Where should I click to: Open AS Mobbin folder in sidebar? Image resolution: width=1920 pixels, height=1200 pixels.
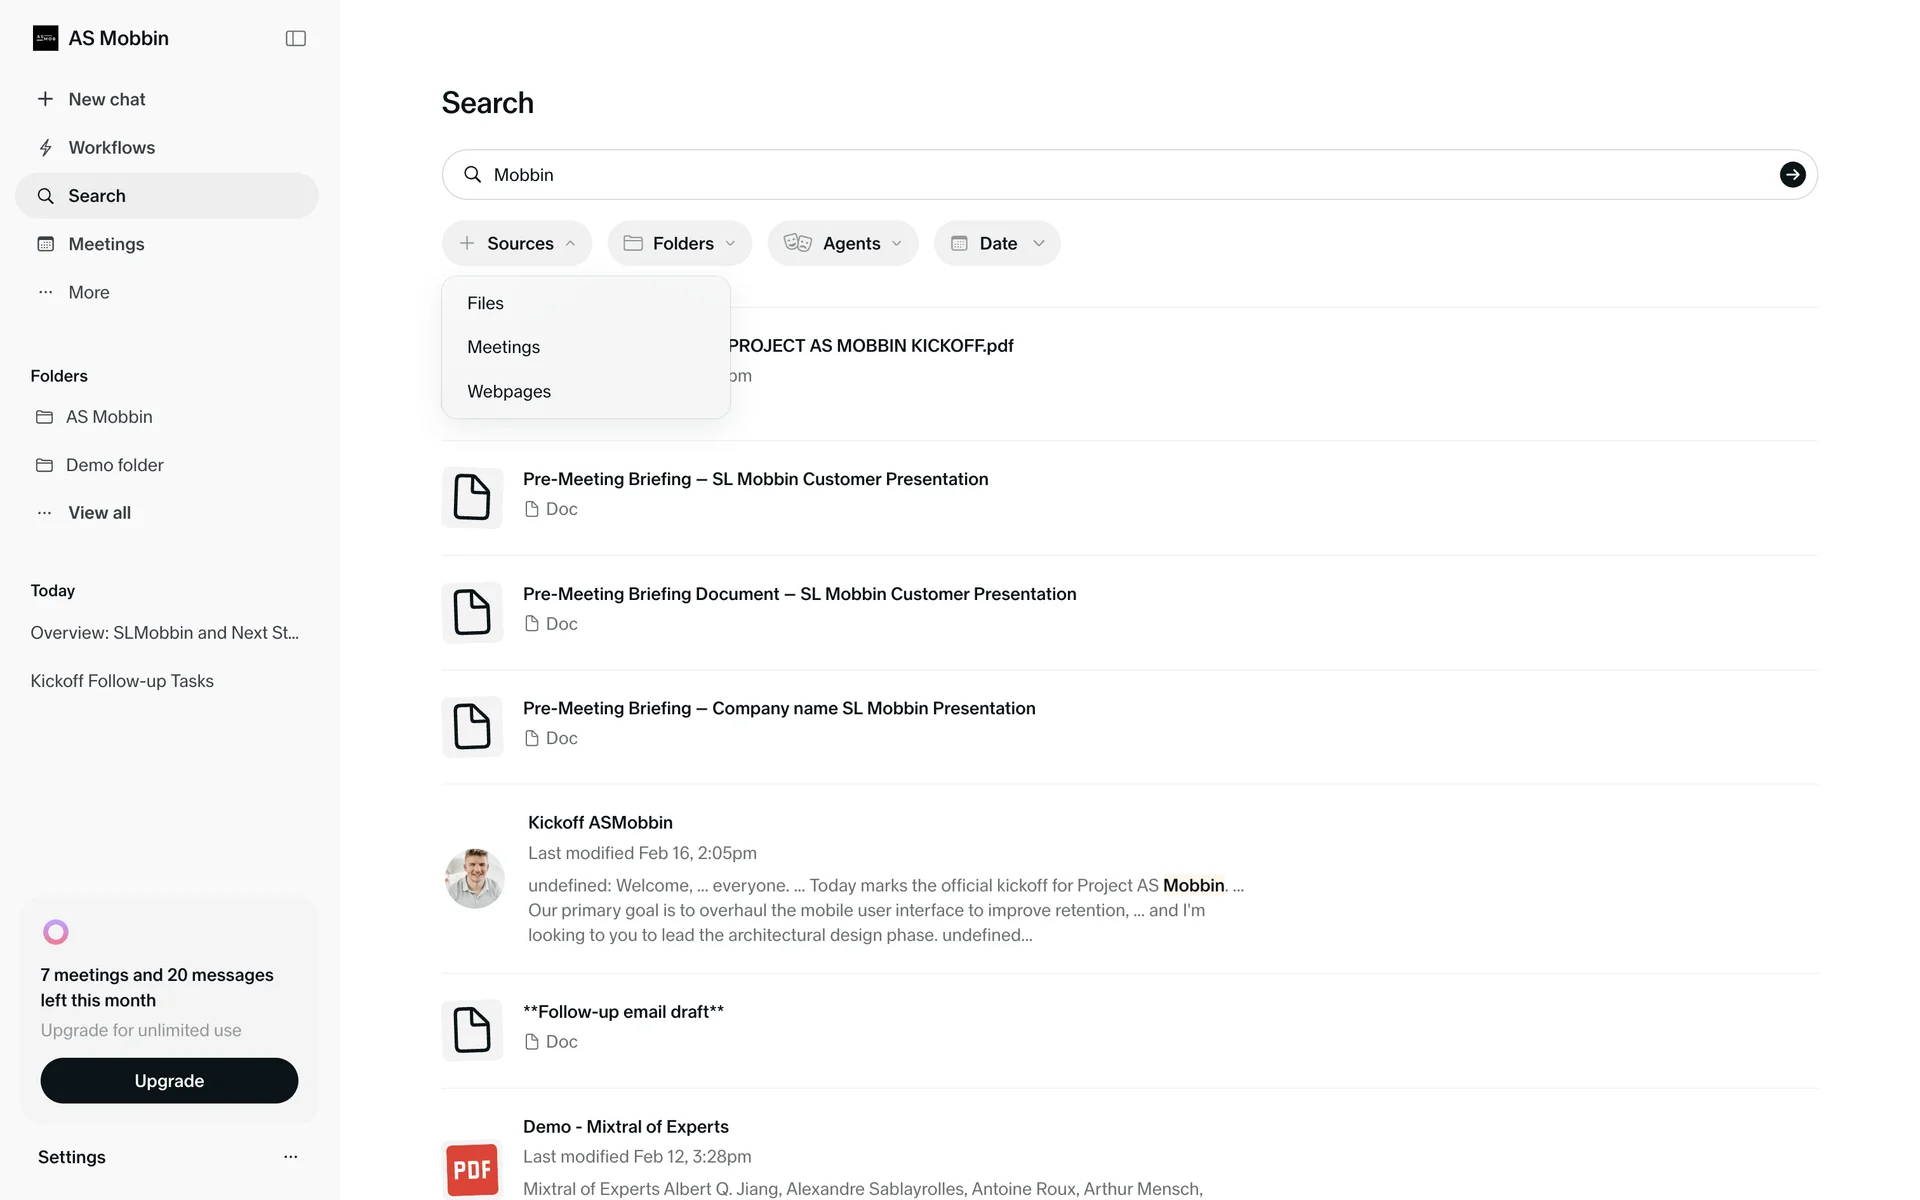click(108, 417)
